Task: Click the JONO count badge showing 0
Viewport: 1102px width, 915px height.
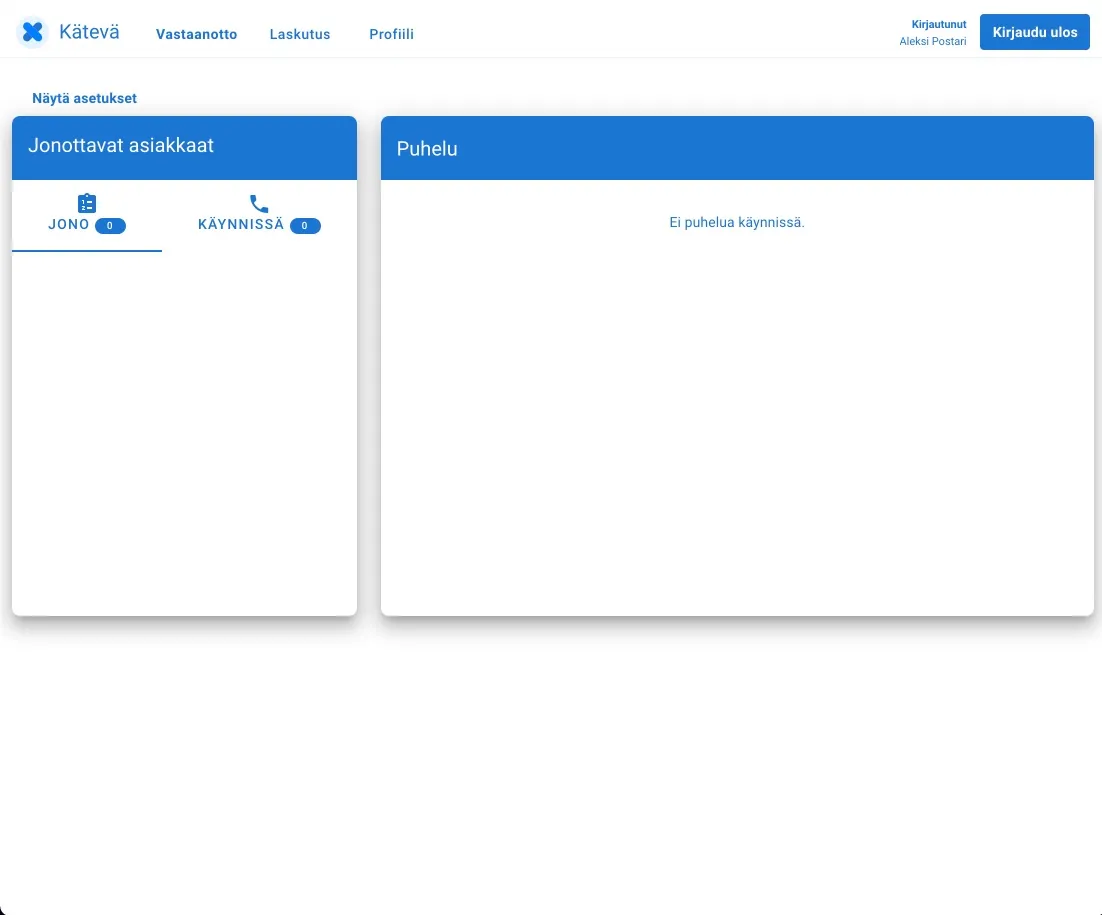Action: [110, 226]
